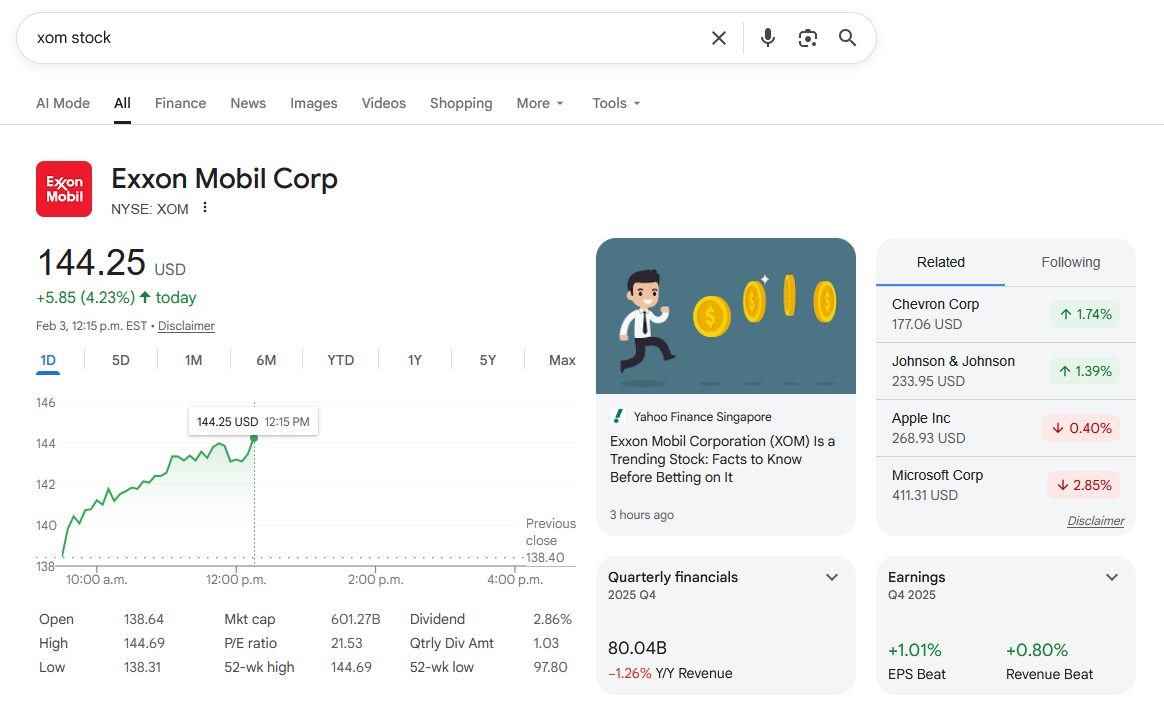Expand the Quarterly financials card
The image size is (1164, 702).
click(831, 578)
